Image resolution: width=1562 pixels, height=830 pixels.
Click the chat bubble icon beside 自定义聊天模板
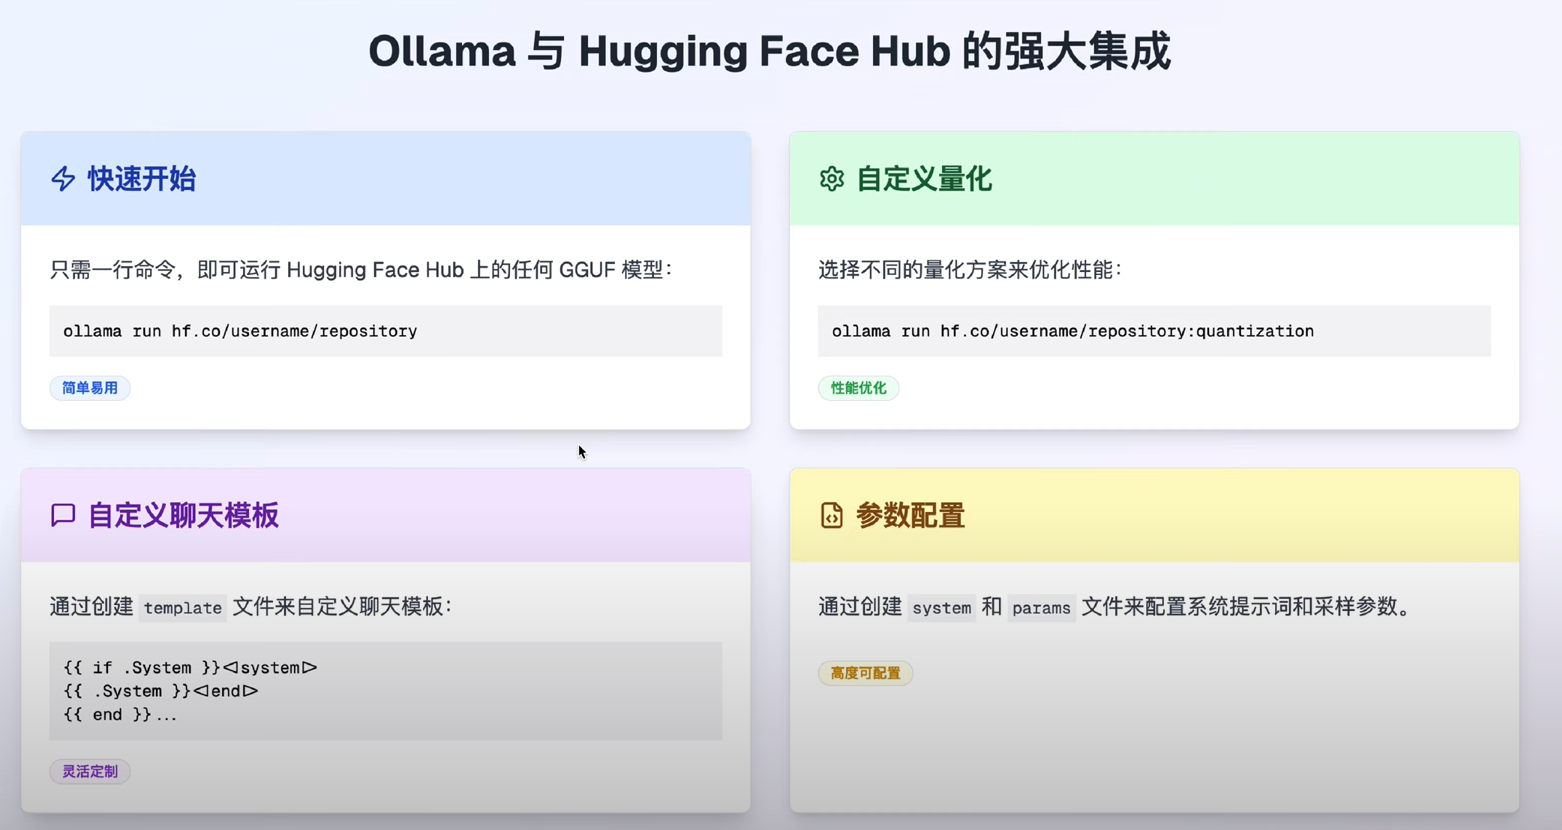coord(63,515)
